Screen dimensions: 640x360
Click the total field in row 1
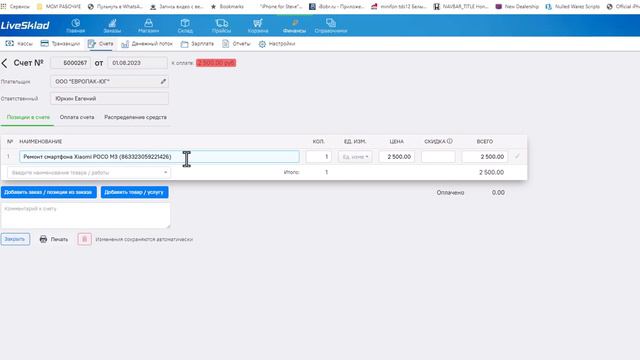485,157
